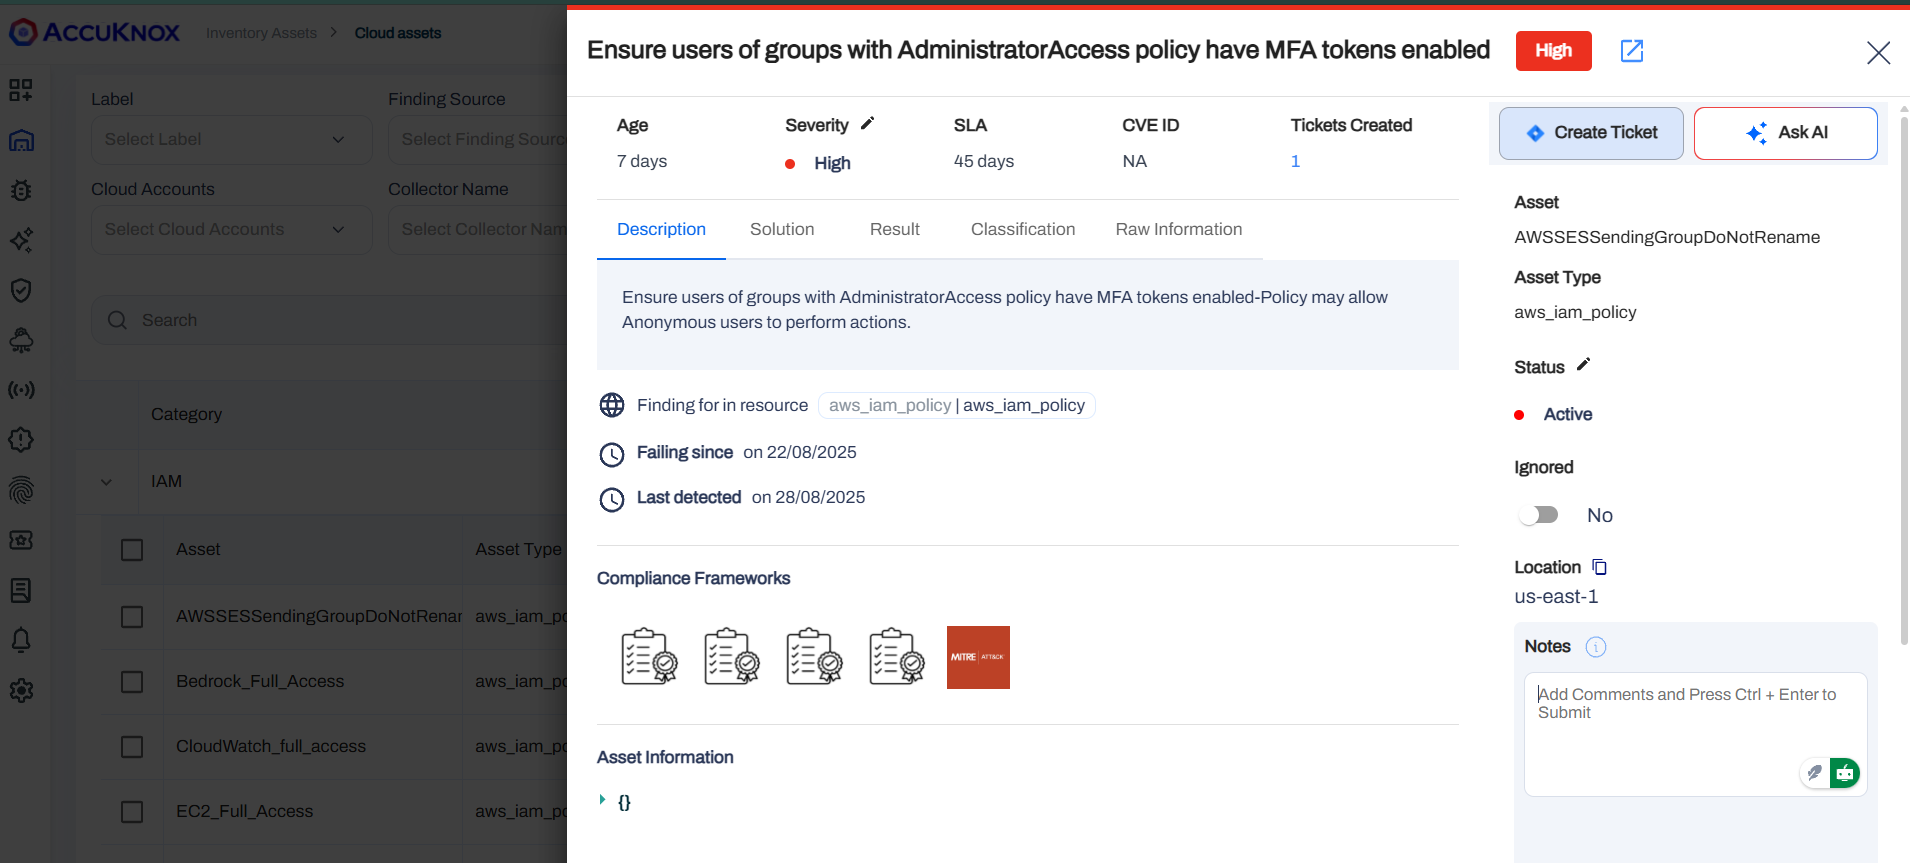The width and height of the screenshot is (1910, 863).
Task: Select the CloudWatch_full_access row checkbox
Action: (132, 747)
